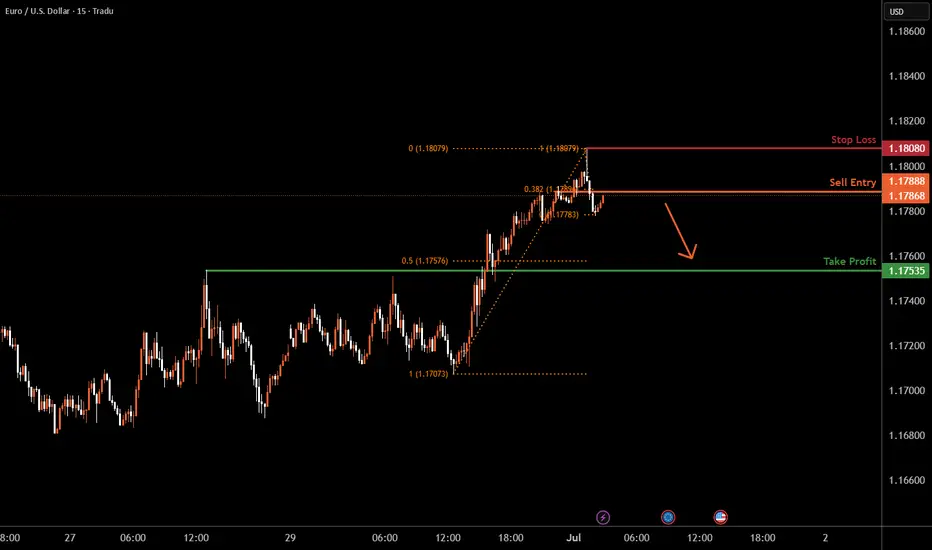The width and height of the screenshot is (932, 550).
Task: Click the 1.18400 price axis value
Action: point(906,76)
